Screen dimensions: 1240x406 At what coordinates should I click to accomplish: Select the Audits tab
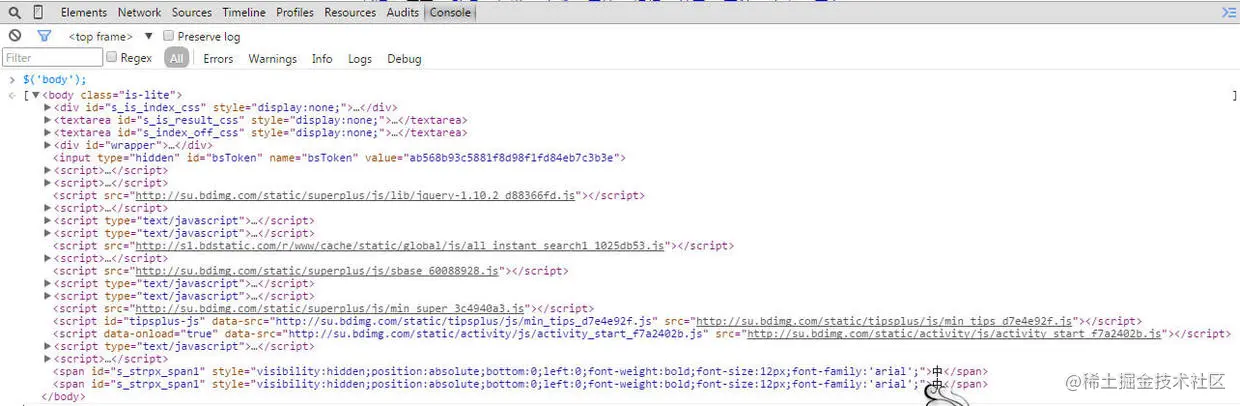403,13
